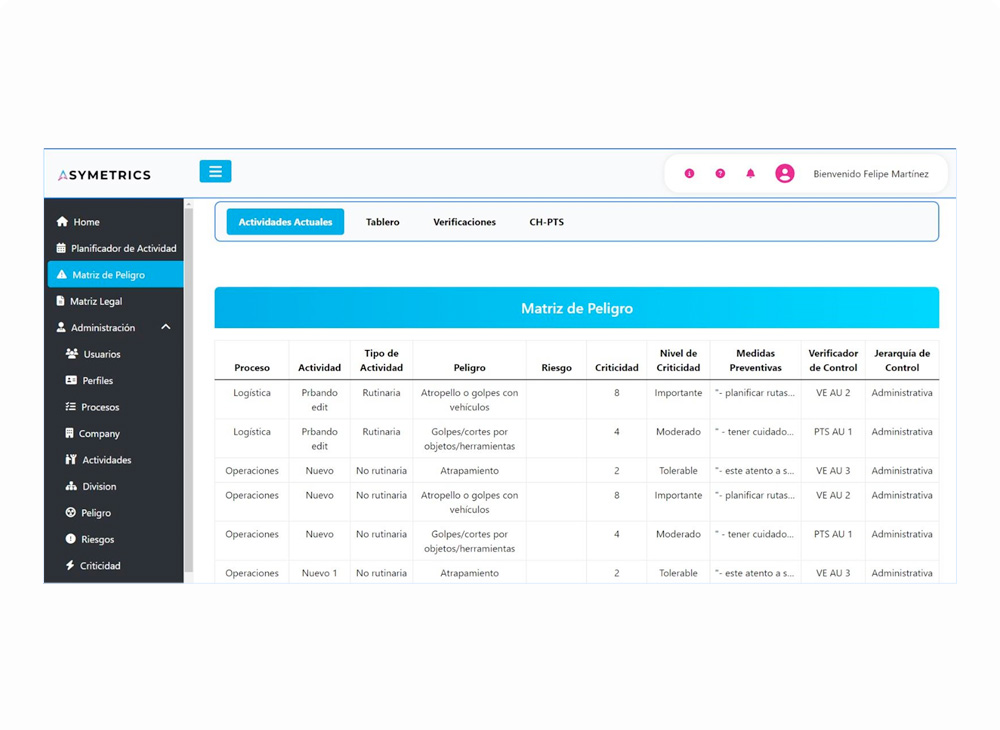The height and width of the screenshot is (730, 1000).
Task: Collapse the Administración section chevron
Action: coord(166,328)
